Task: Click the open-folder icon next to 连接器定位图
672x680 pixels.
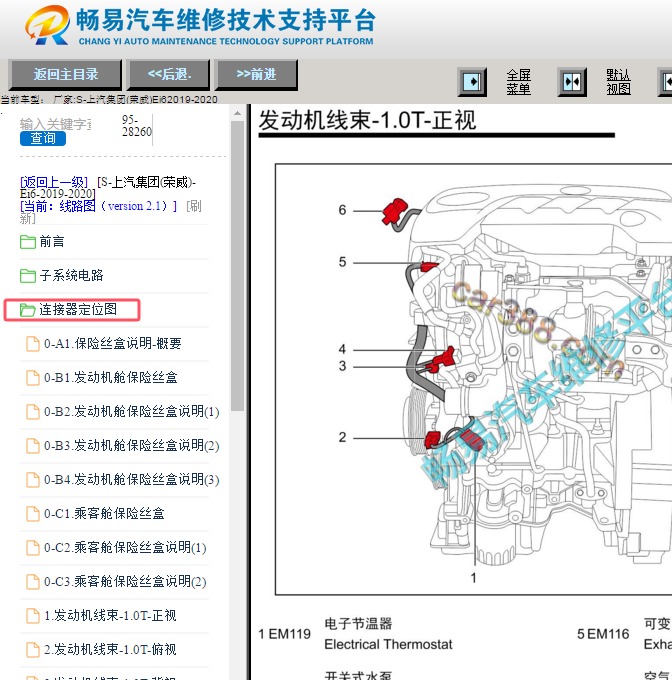Action: (28, 310)
